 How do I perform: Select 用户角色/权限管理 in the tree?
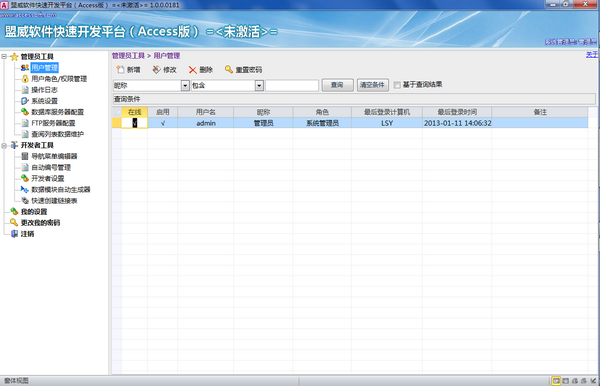[x=59, y=79]
